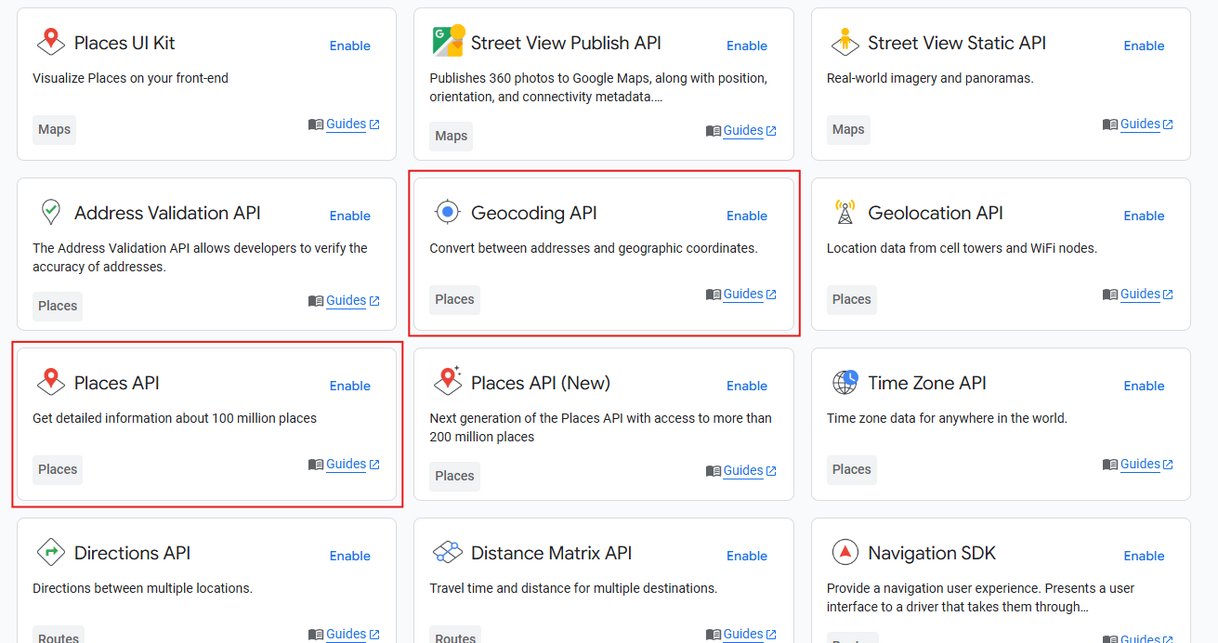This screenshot has height=643, width=1218.
Task: Enable the Geolocation API
Action: (x=1144, y=216)
